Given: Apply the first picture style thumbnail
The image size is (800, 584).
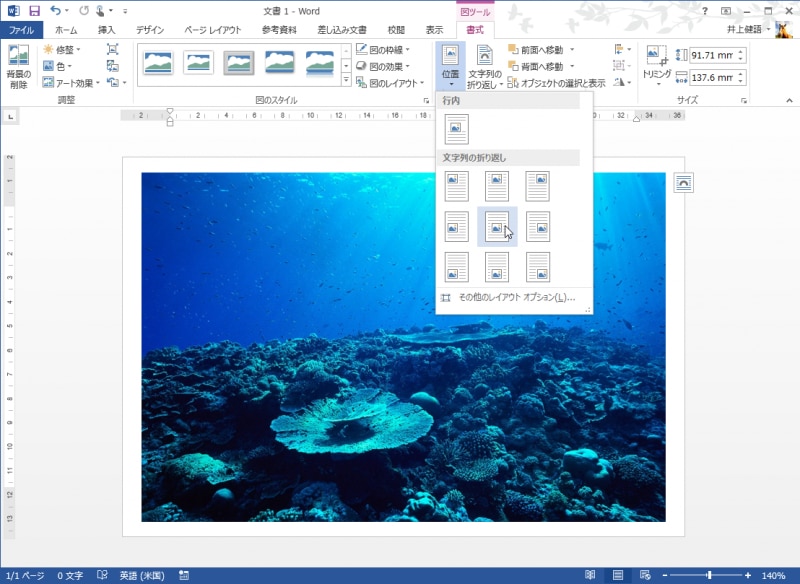Looking at the screenshot, I should [159, 63].
